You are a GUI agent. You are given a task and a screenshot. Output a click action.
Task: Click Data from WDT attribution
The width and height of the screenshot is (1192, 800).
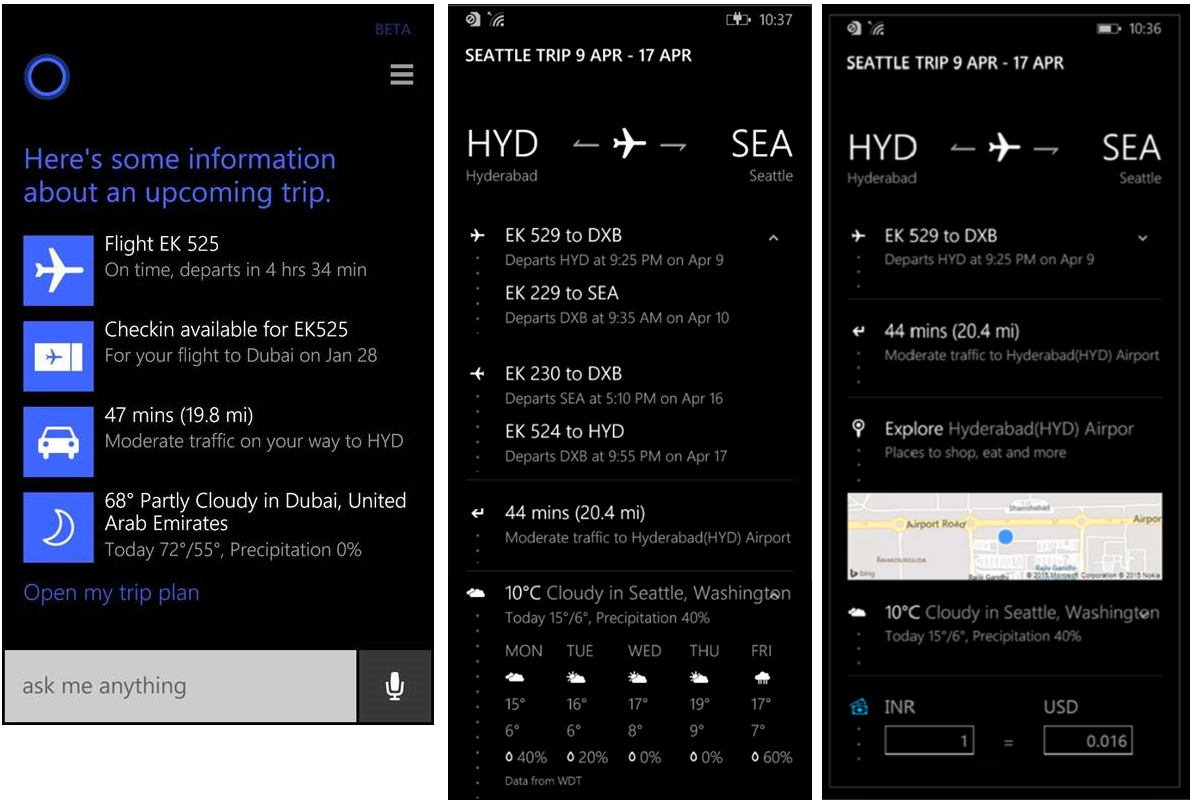(543, 781)
